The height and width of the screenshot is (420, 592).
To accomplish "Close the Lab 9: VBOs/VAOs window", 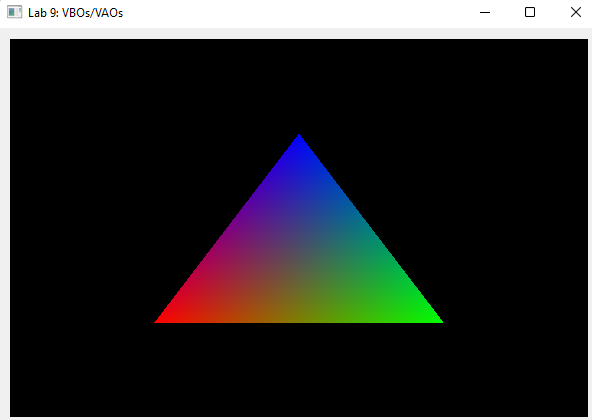I will [x=575, y=12].
